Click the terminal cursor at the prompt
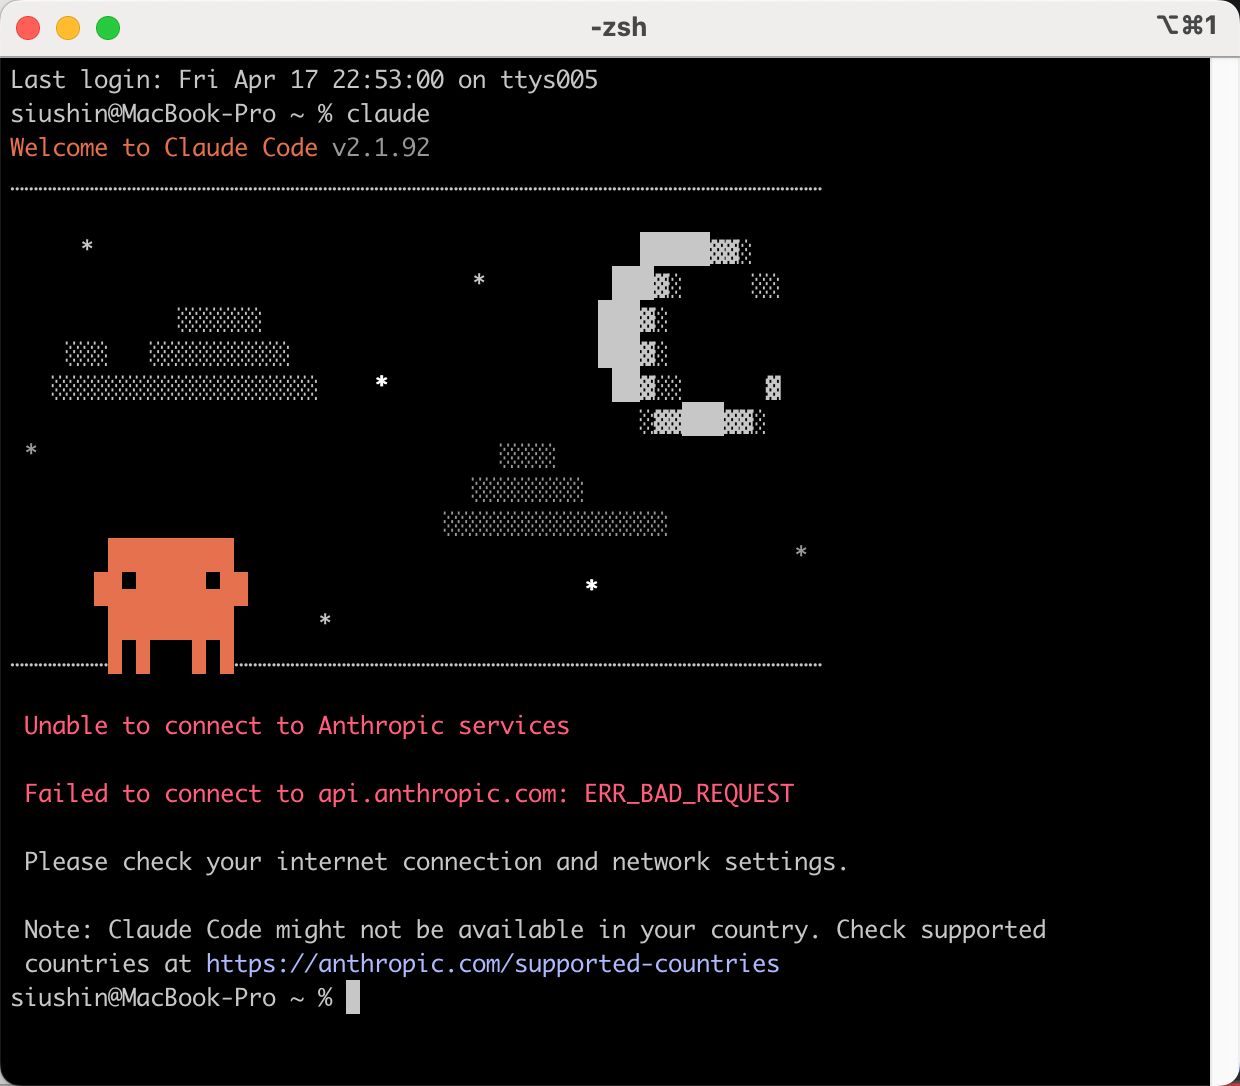 [x=353, y=998]
